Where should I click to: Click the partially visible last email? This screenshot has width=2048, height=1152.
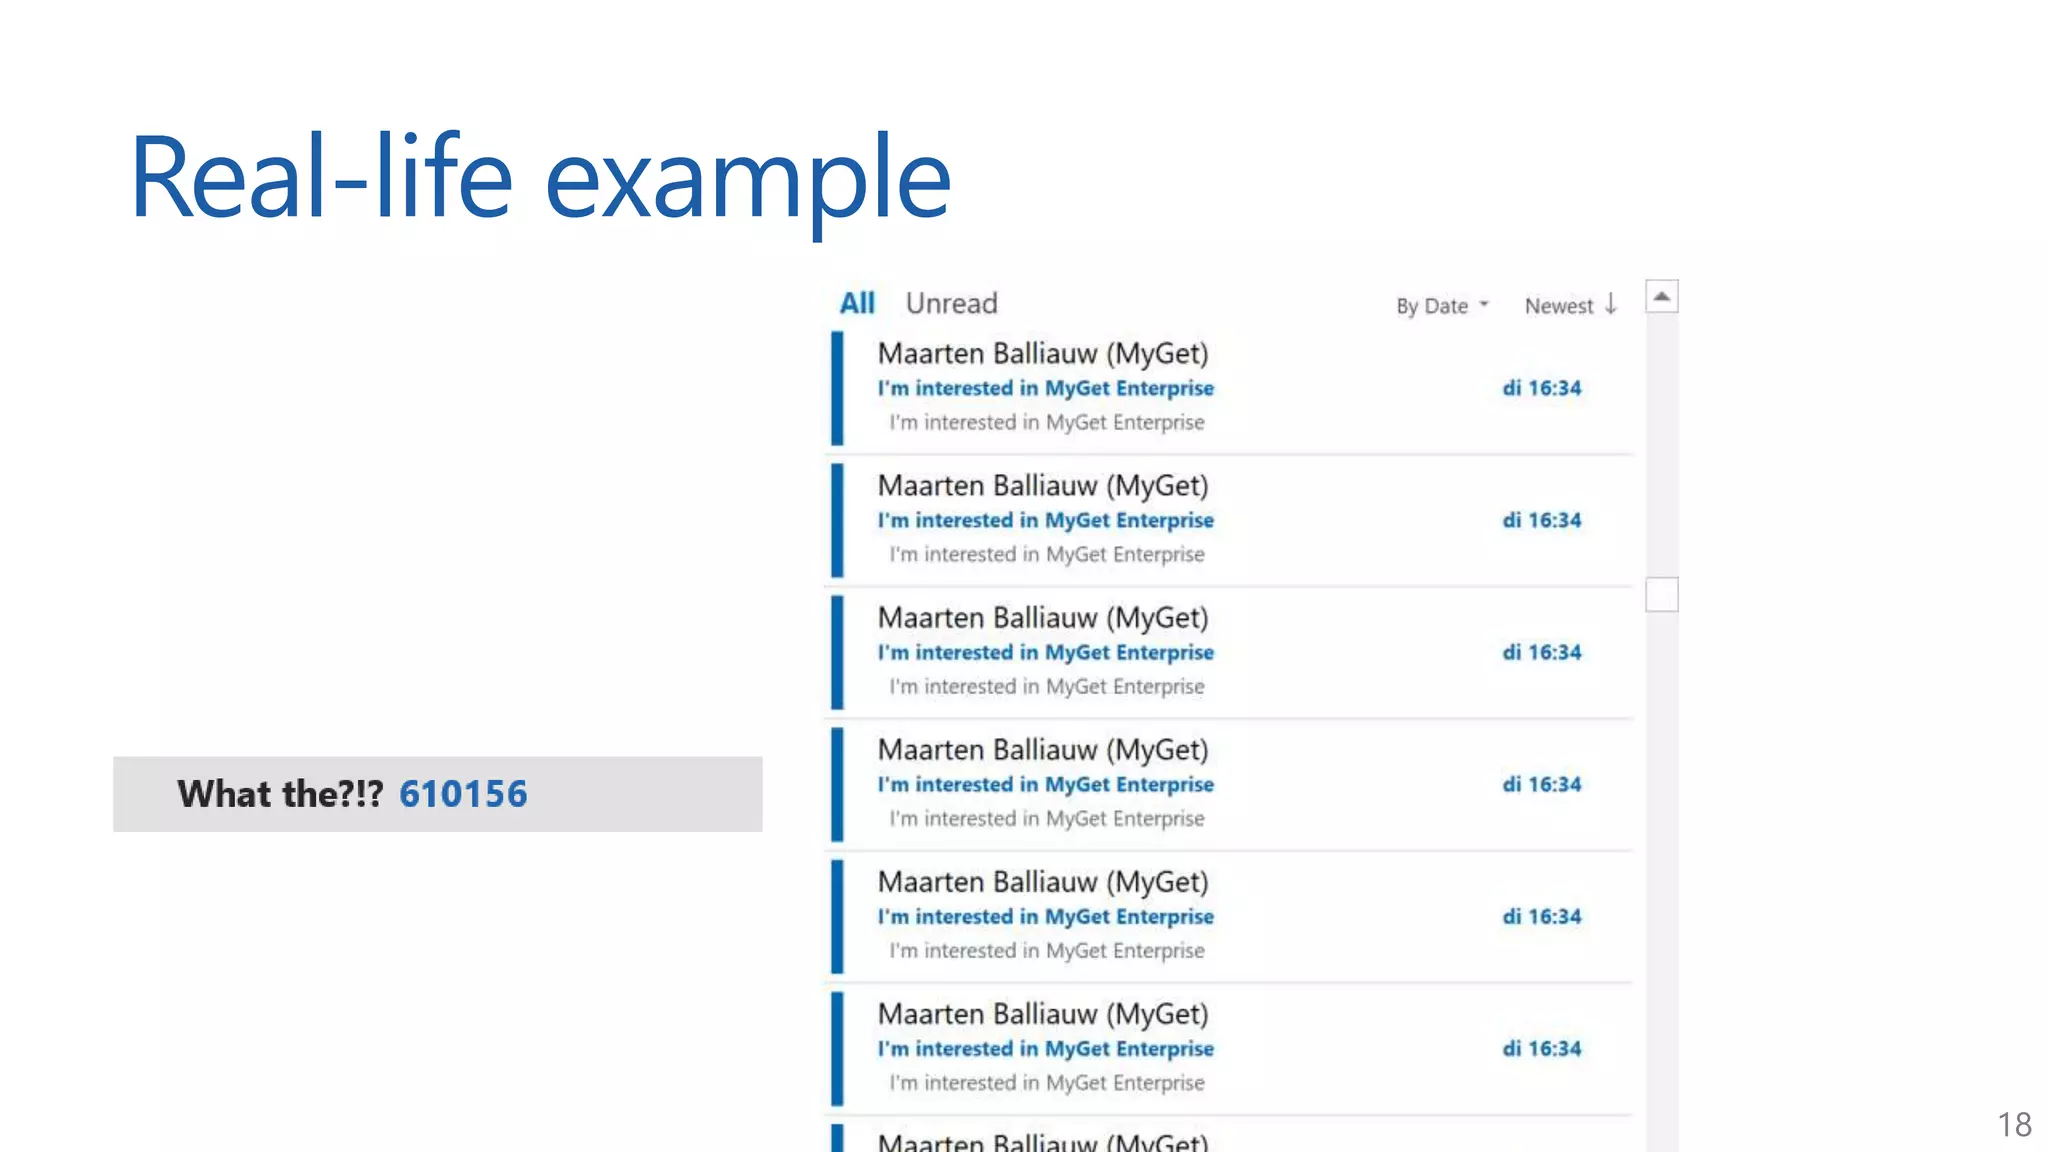[x=1043, y=1140]
